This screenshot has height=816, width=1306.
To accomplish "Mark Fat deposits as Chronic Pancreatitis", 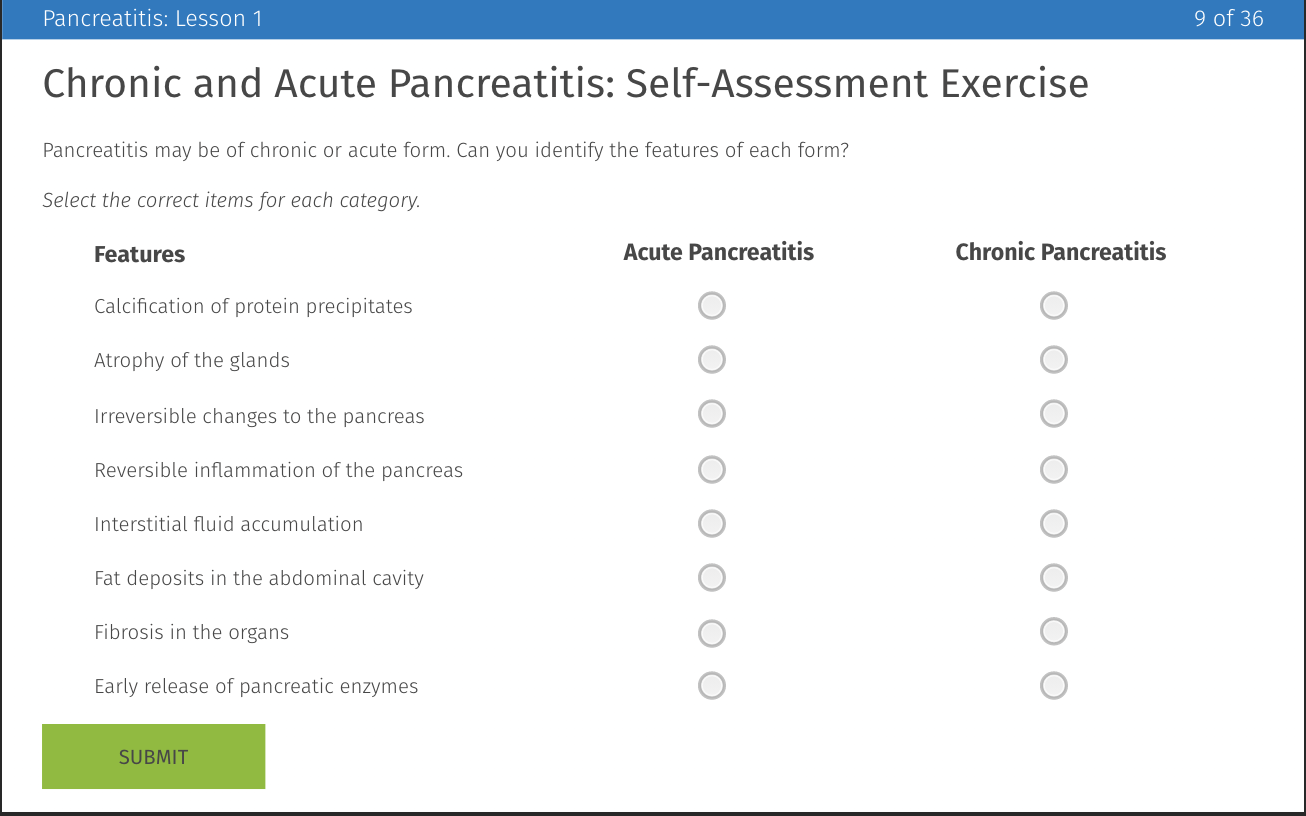I will pyautogui.click(x=1053, y=577).
